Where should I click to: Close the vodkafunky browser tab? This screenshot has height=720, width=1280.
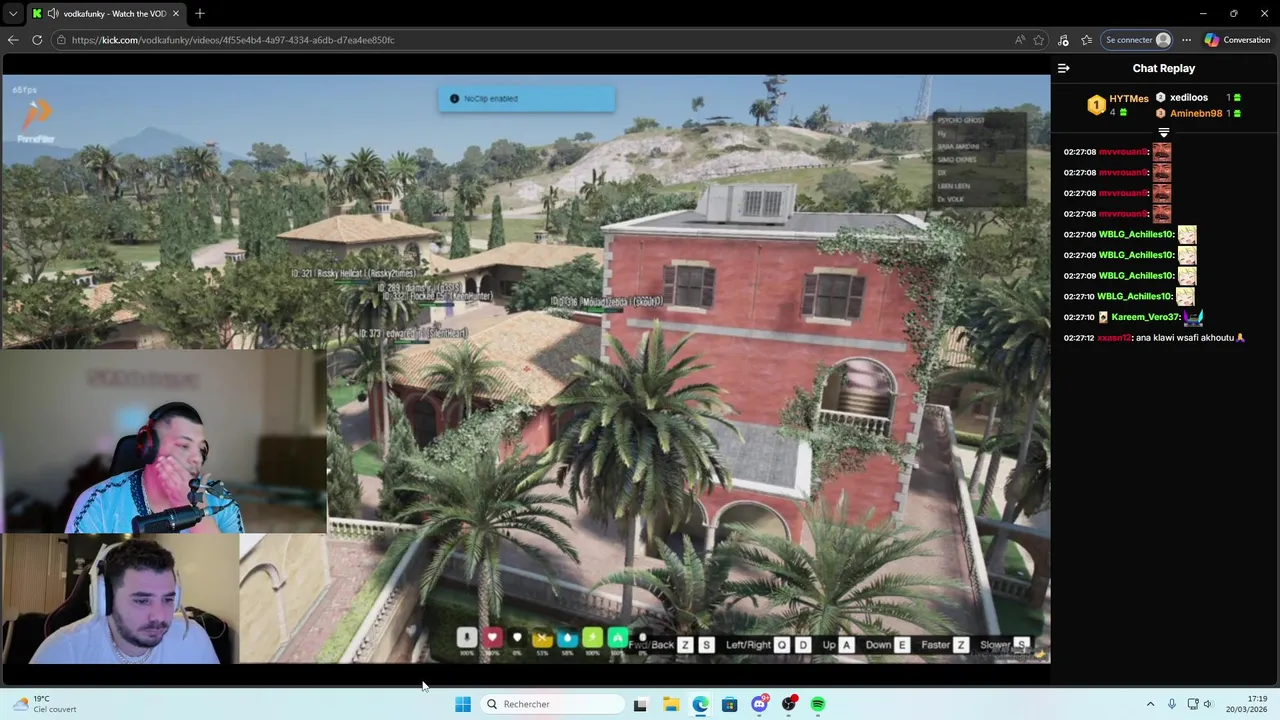click(176, 14)
